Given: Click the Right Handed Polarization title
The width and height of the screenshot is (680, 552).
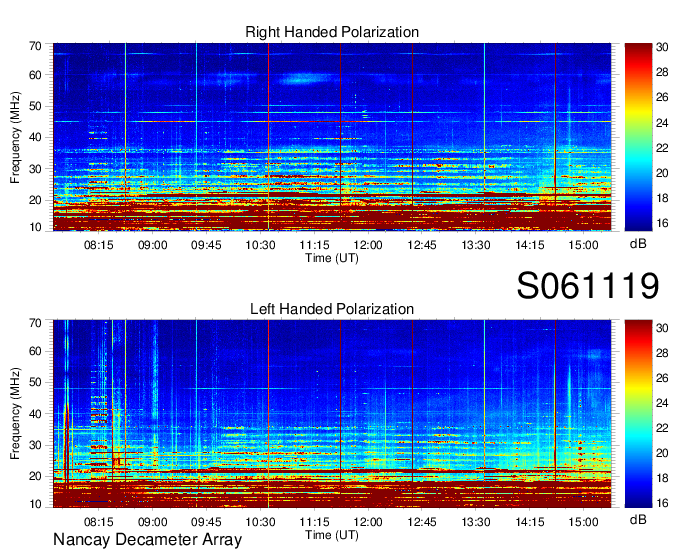Looking at the screenshot, I should (332, 32).
